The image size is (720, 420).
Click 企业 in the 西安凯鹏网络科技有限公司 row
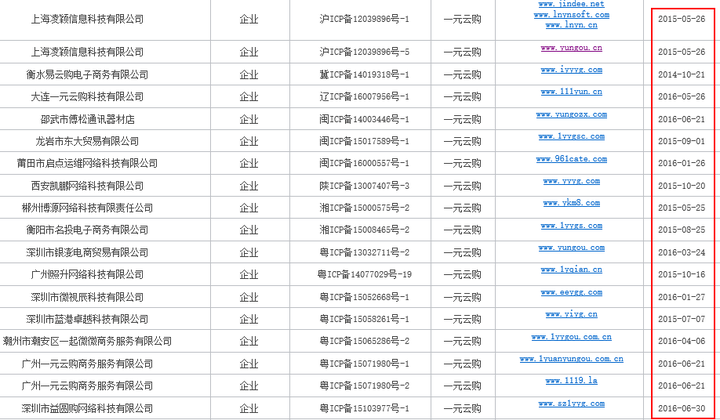[x=249, y=186]
